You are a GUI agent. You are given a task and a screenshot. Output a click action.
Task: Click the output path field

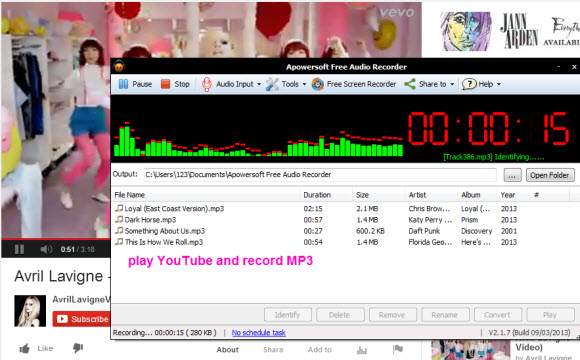(320, 175)
